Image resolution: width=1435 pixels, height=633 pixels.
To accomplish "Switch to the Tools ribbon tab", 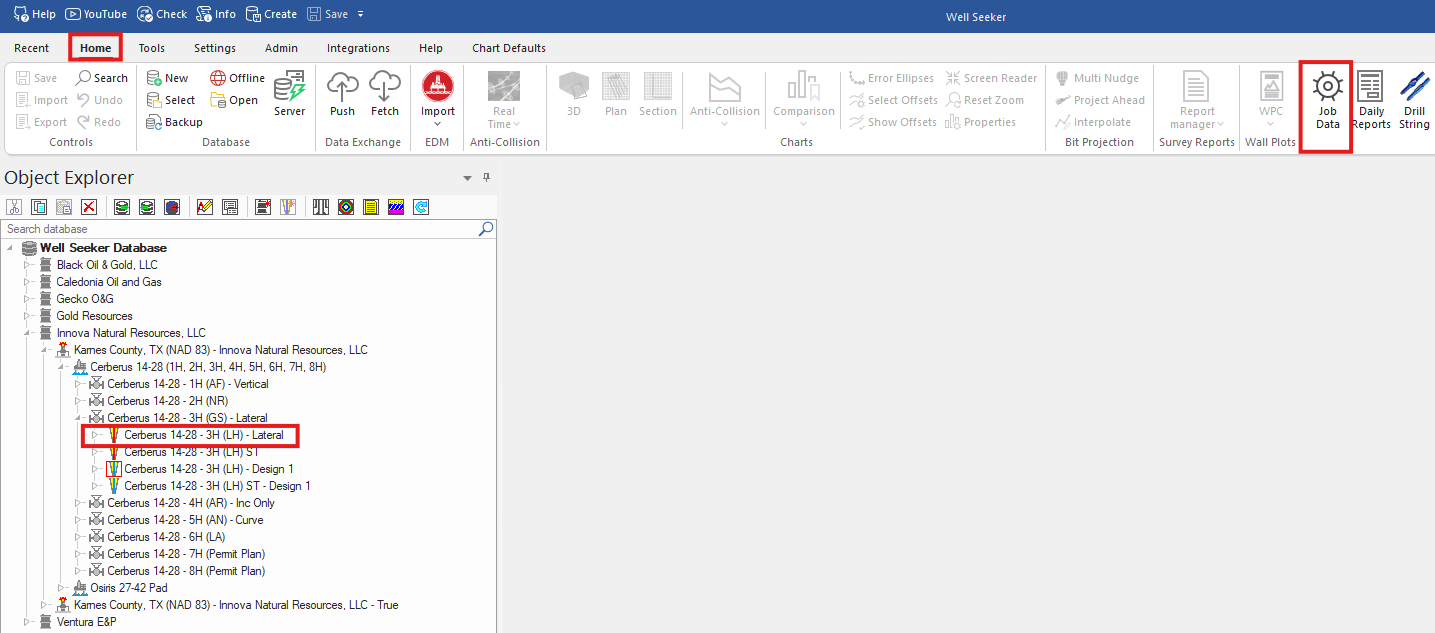I will point(152,48).
